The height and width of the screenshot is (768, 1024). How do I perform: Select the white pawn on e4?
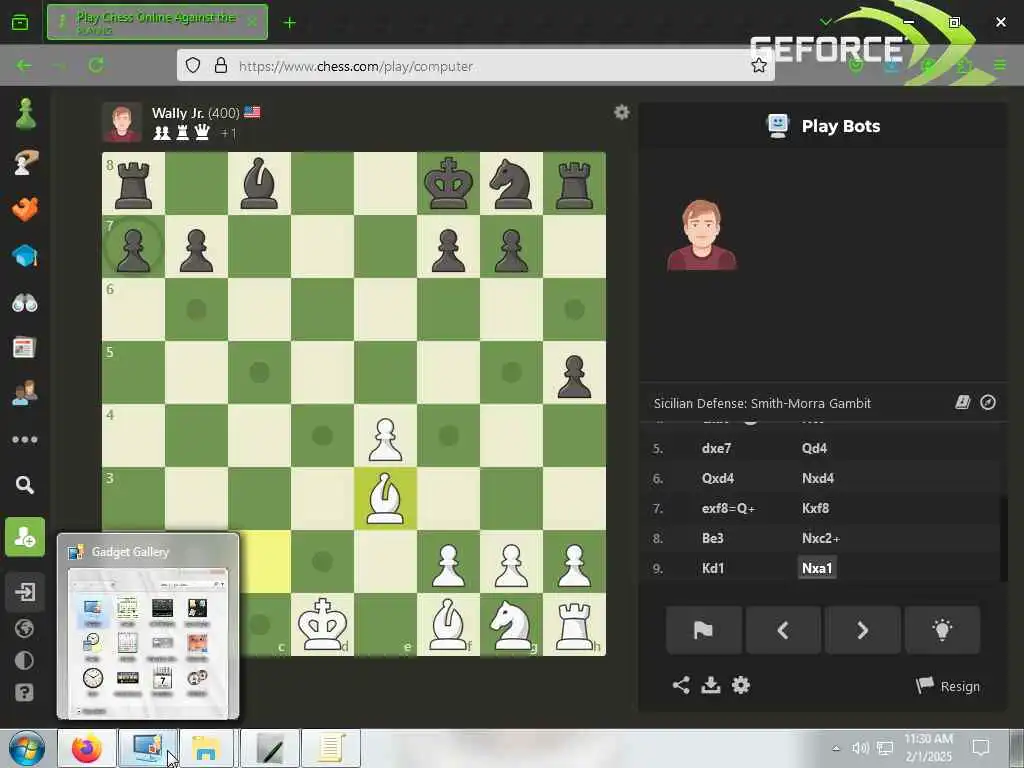[x=385, y=436]
